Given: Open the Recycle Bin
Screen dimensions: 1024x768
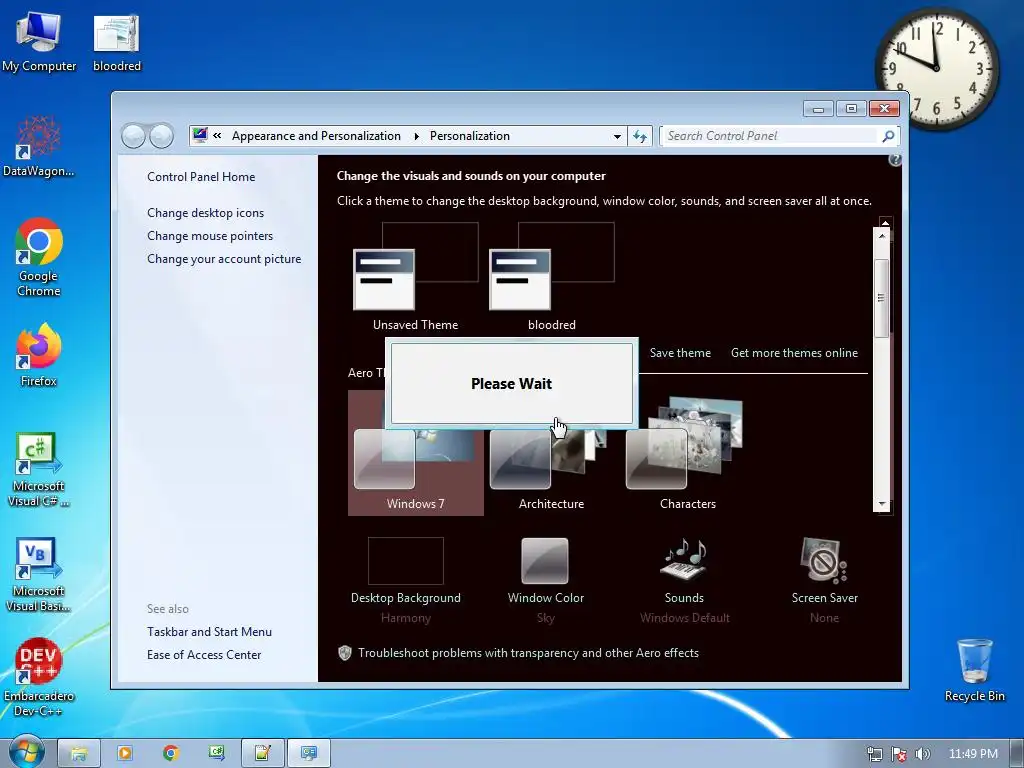Looking at the screenshot, I should [x=974, y=670].
